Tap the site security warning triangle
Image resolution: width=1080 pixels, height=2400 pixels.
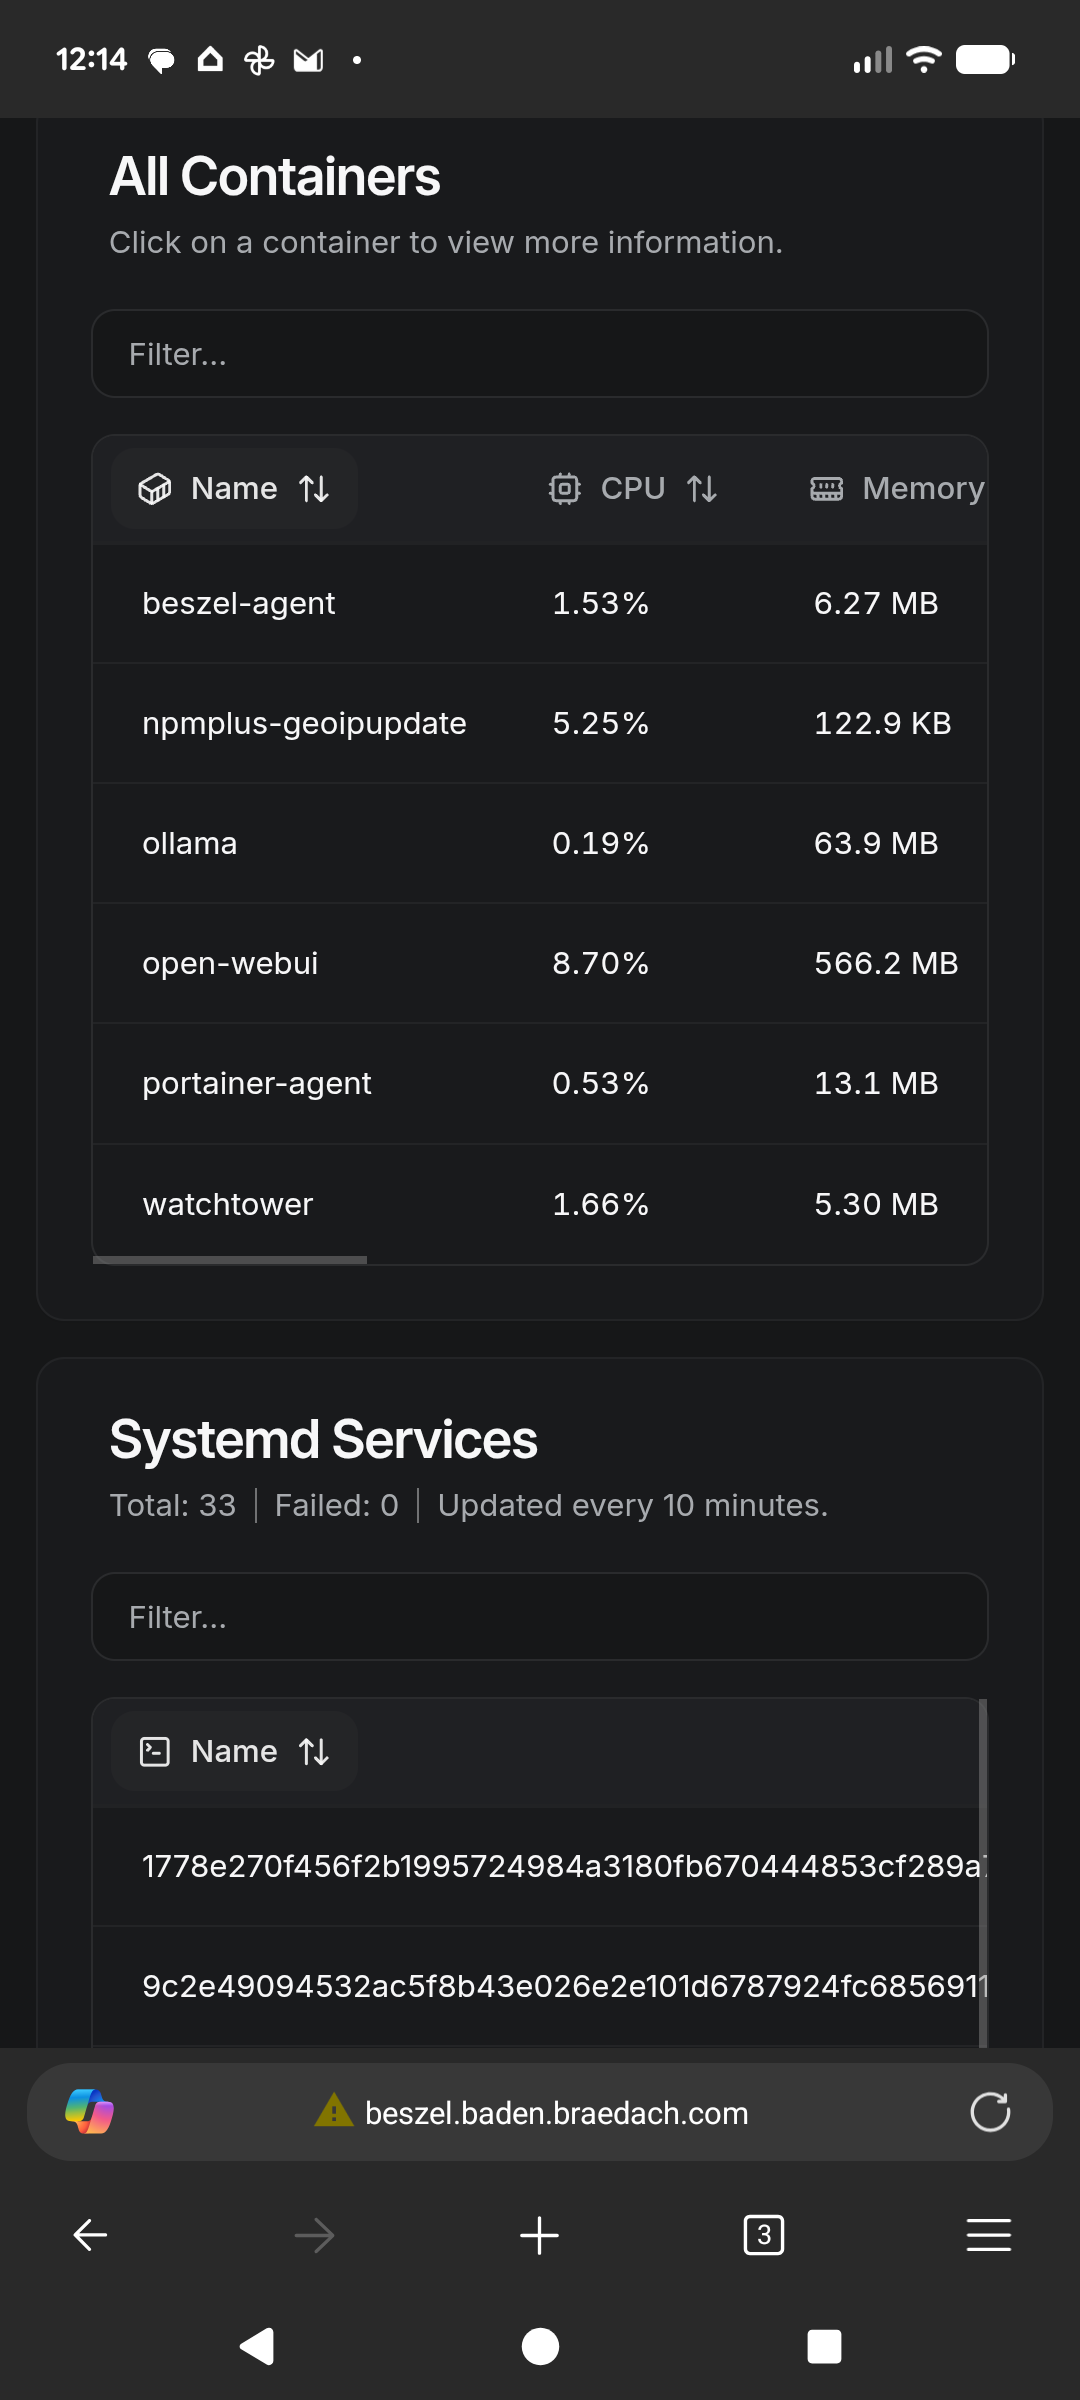pos(334,2111)
